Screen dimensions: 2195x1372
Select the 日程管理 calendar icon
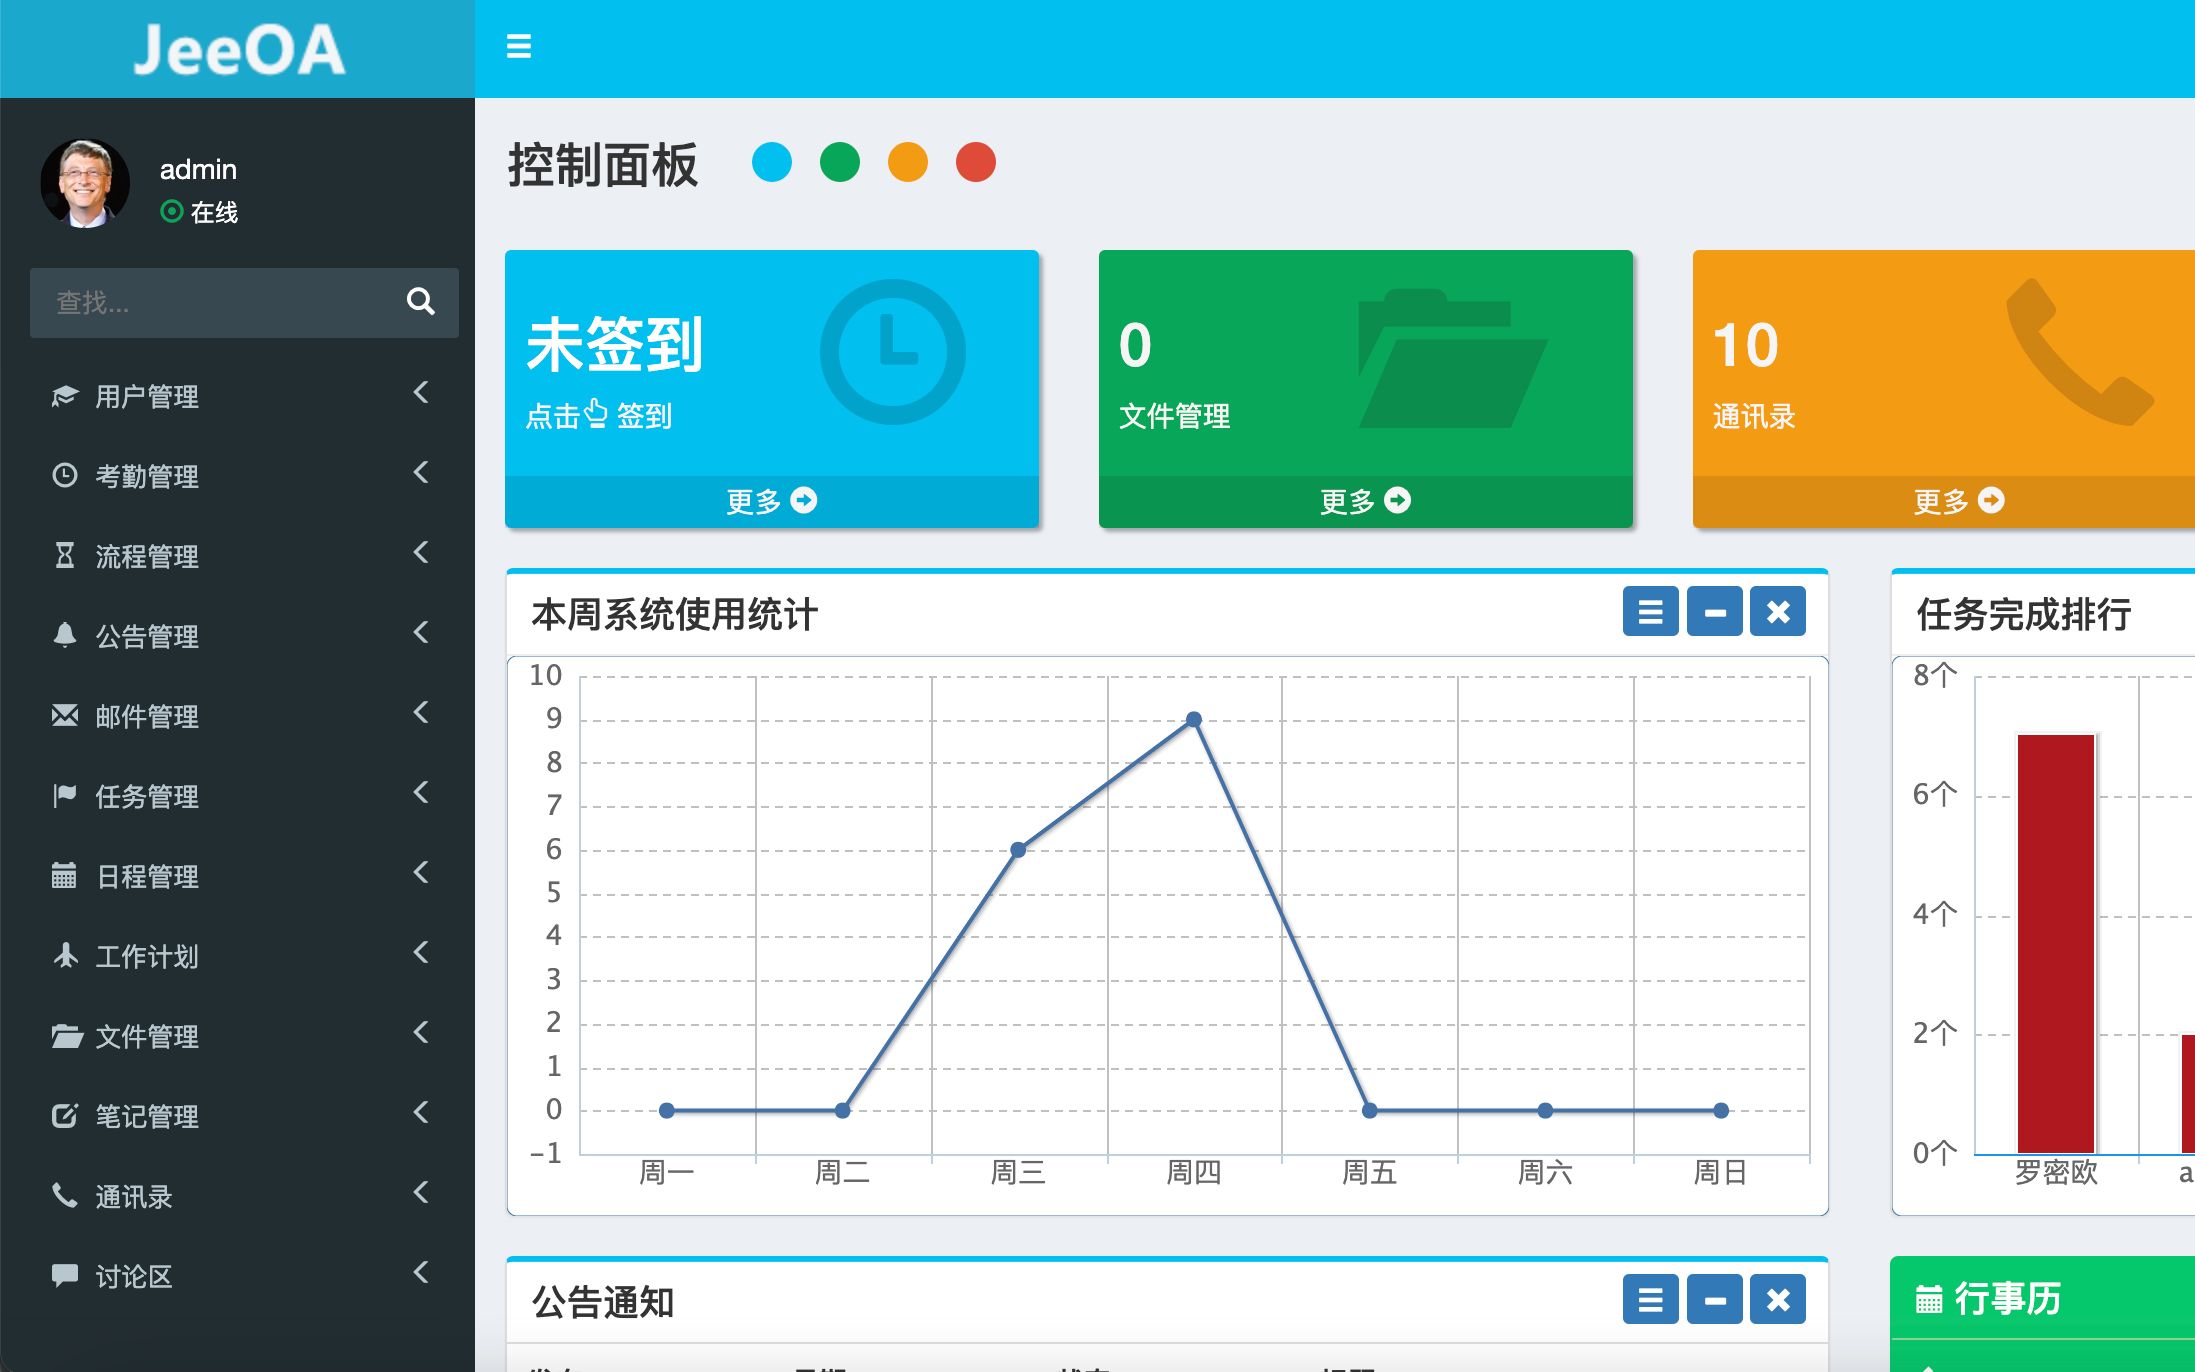point(64,877)
